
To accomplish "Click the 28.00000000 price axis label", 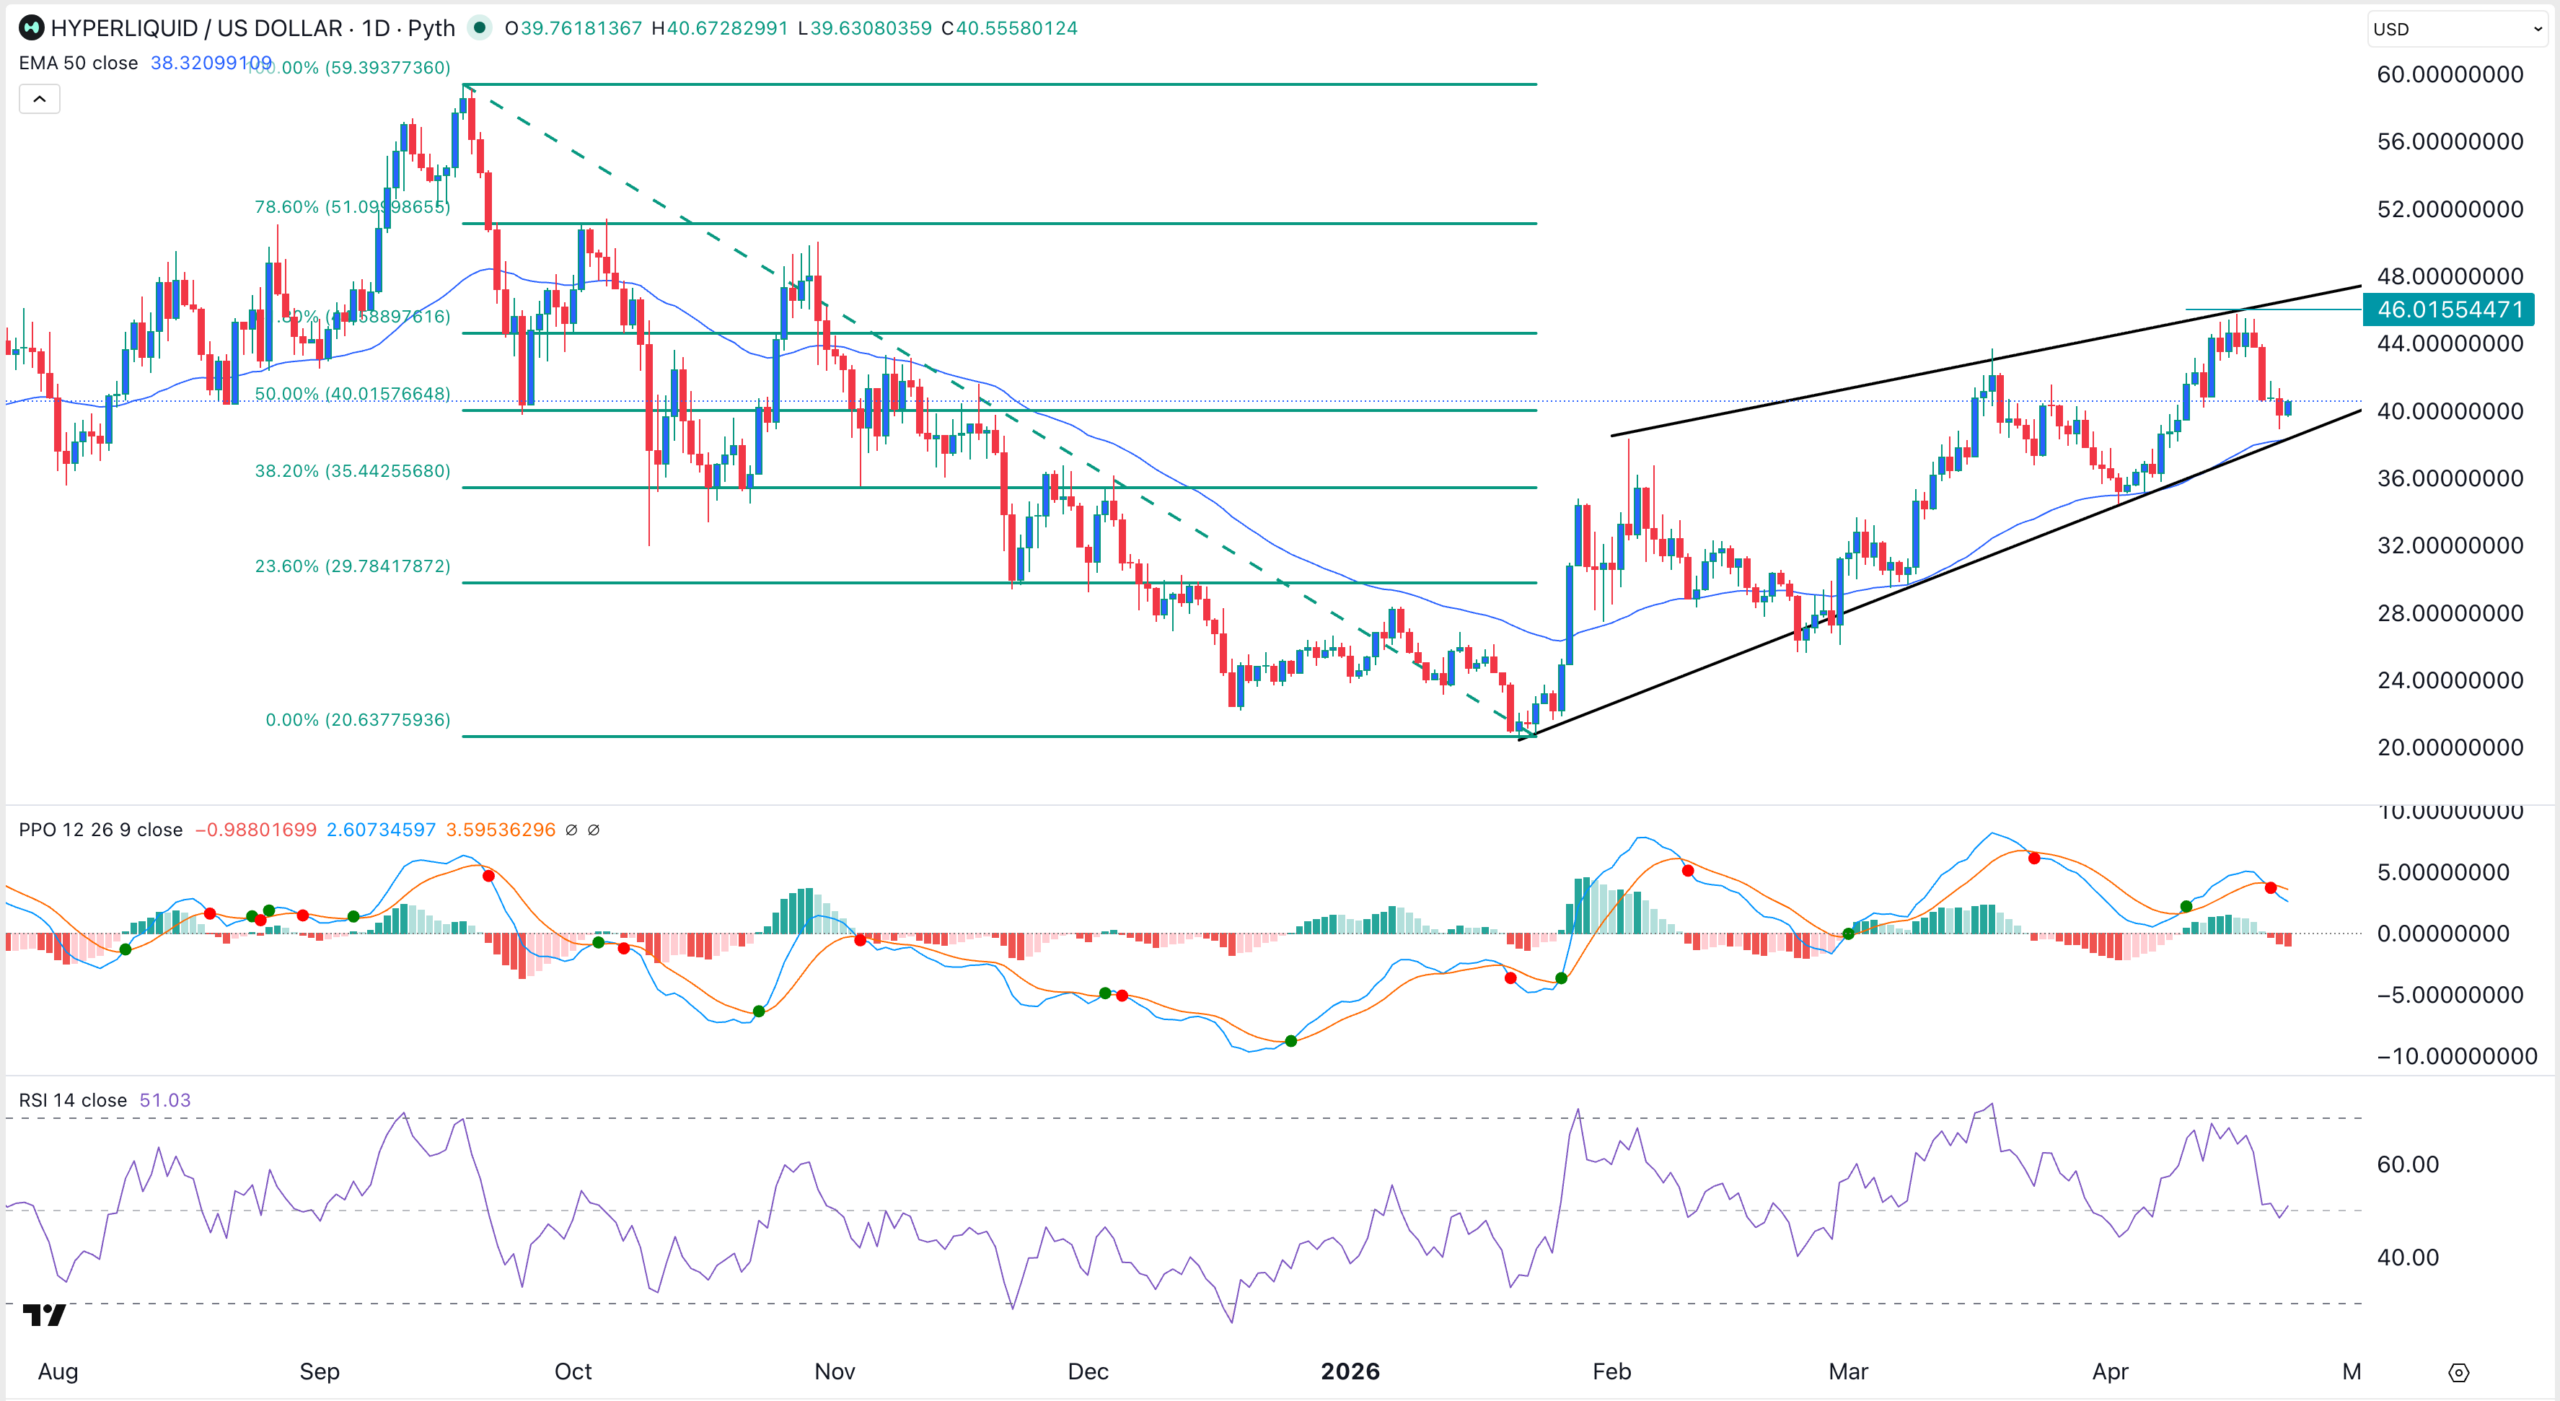I will coord(2450,613).
